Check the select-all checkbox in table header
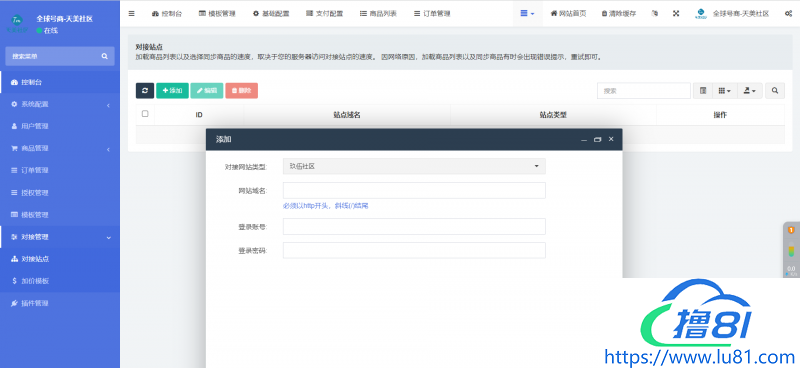 [x=145, y=114]
